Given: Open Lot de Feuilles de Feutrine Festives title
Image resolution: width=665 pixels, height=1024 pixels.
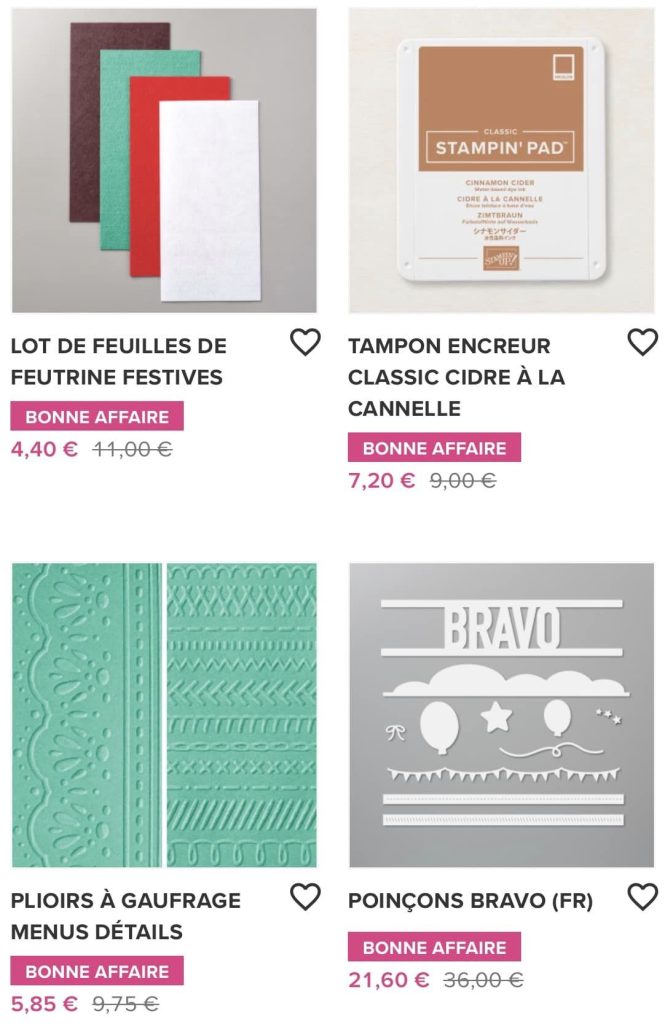Looking at the screenshot, I should pyautogui.click(x=118, y=362).
